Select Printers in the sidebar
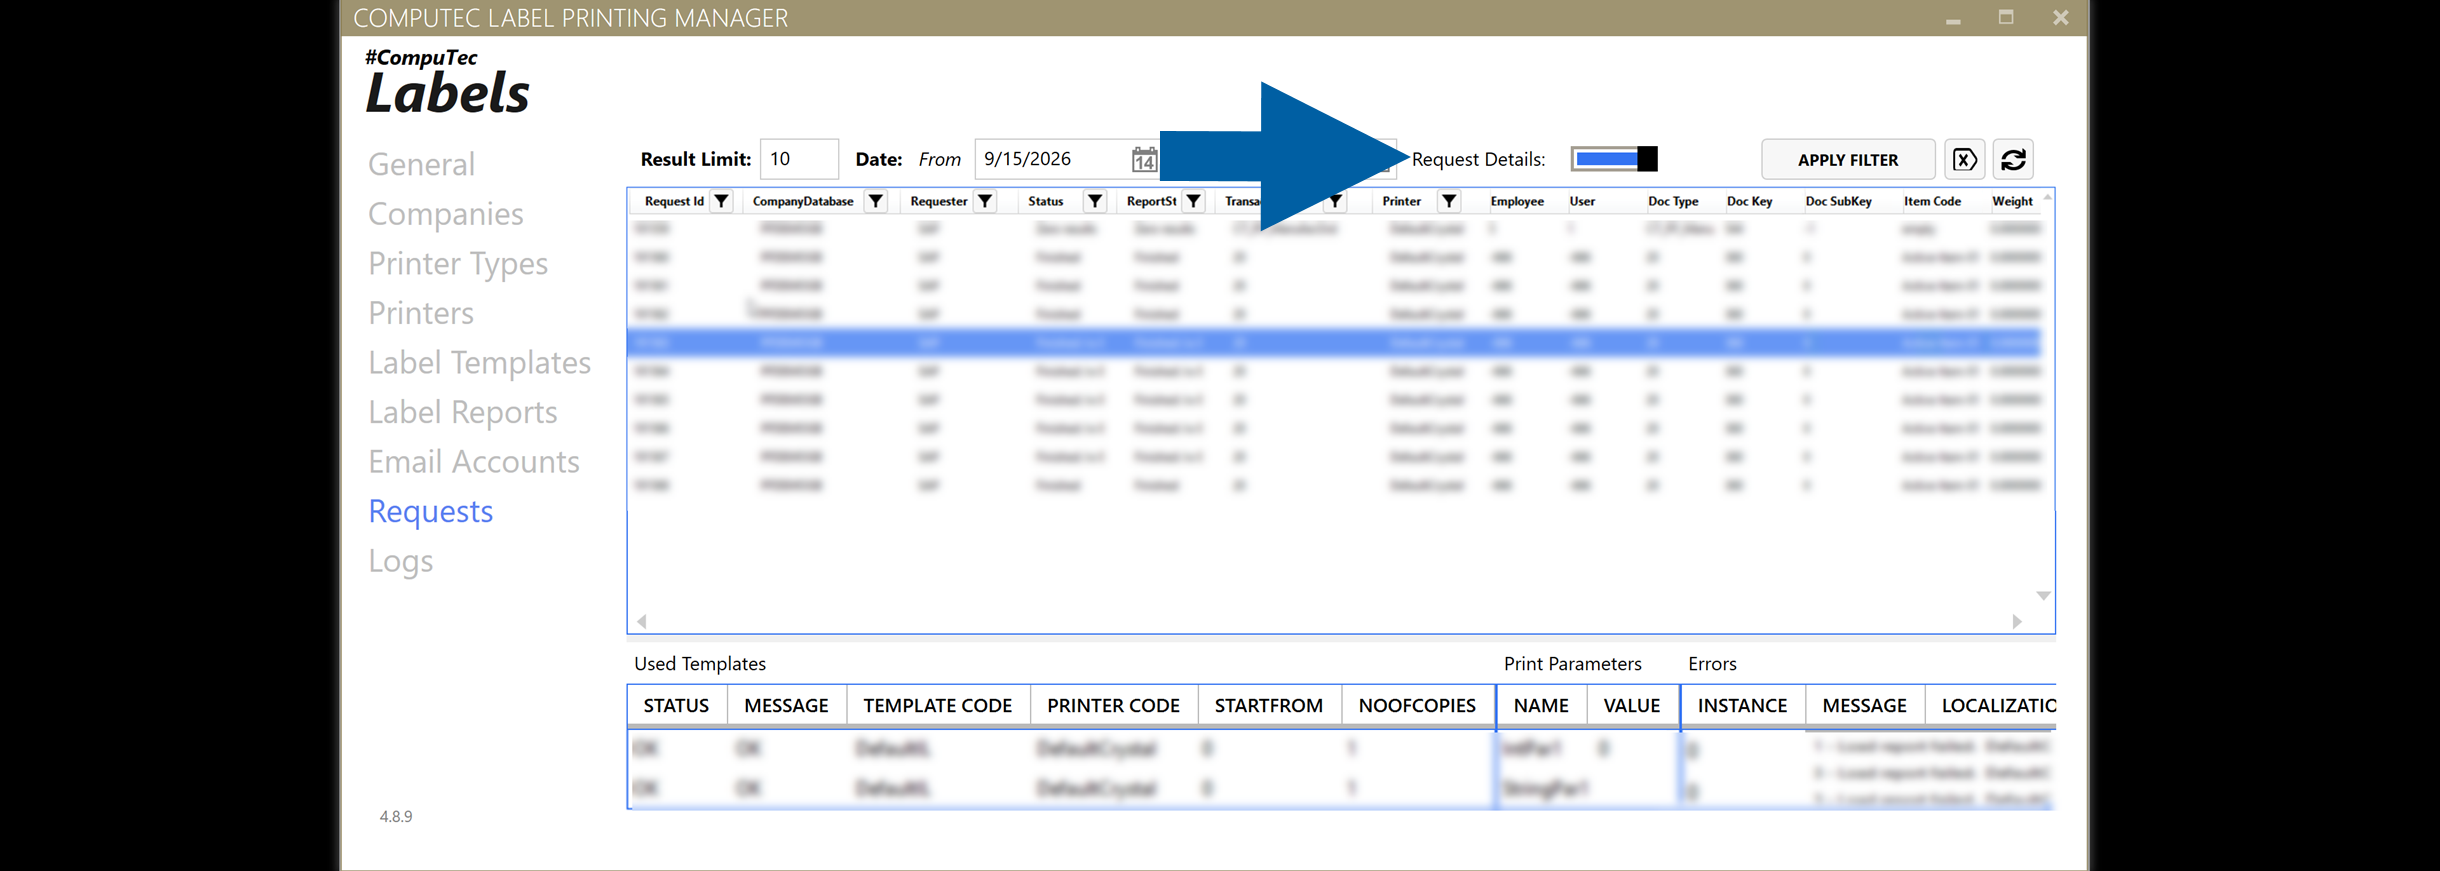Screen dimensions: 2440x871 tap(420, 313)
